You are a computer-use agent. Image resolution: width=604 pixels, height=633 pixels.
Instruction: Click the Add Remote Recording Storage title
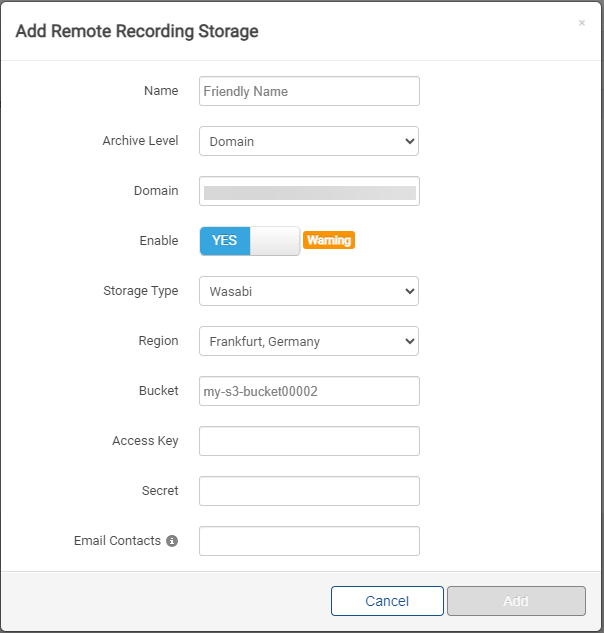[137, 31]
